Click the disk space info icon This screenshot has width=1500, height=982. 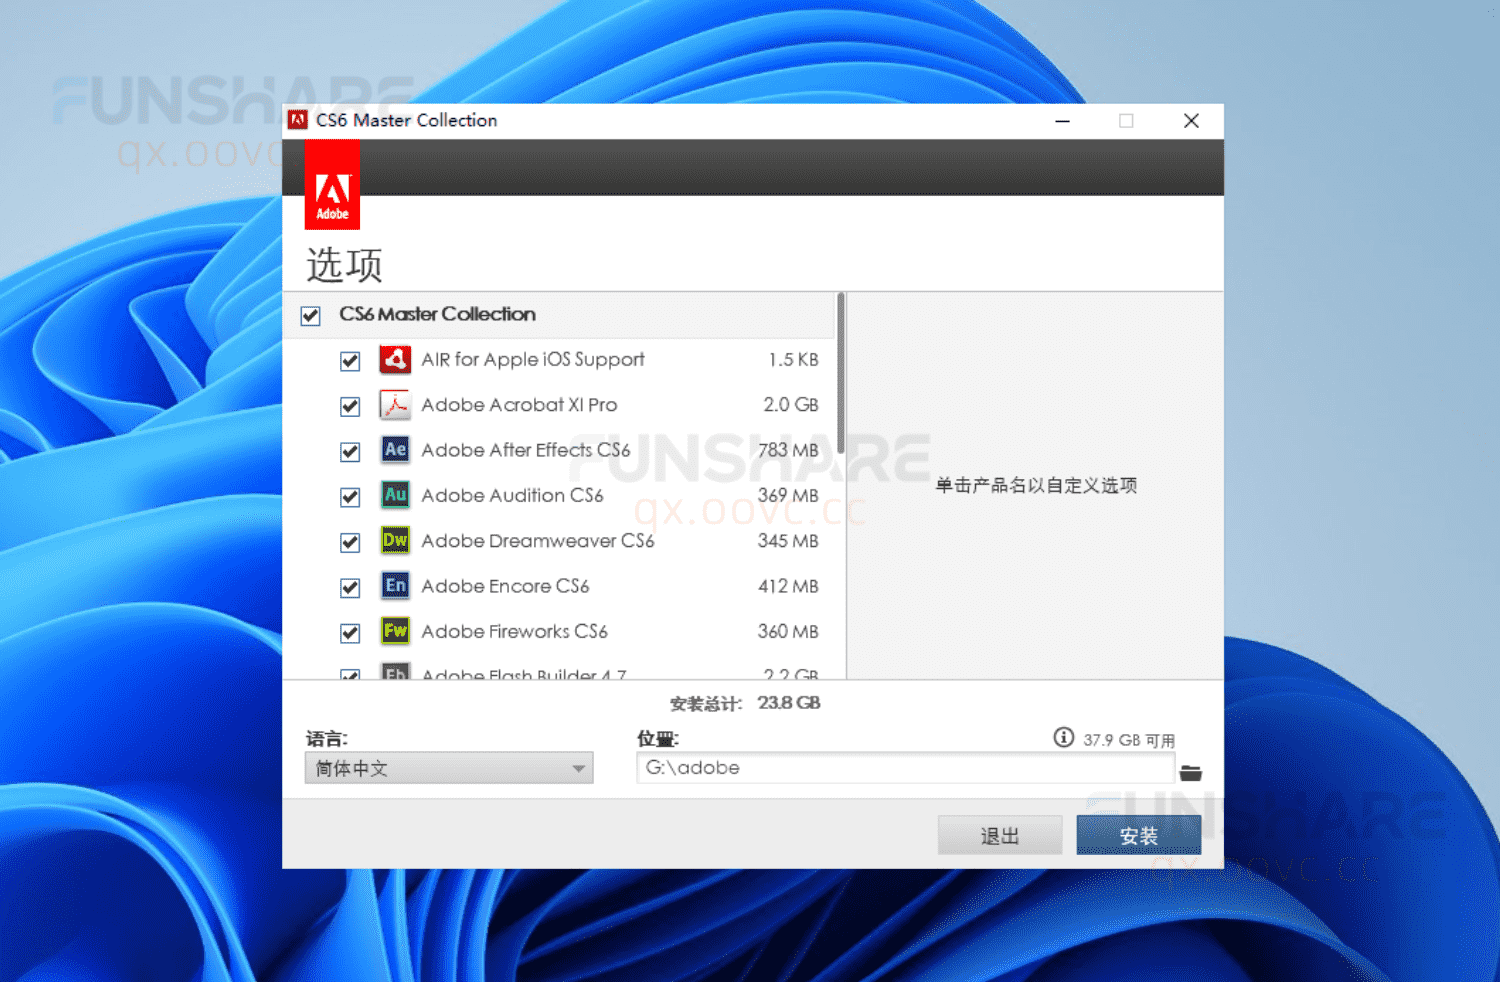(1063, 738)
